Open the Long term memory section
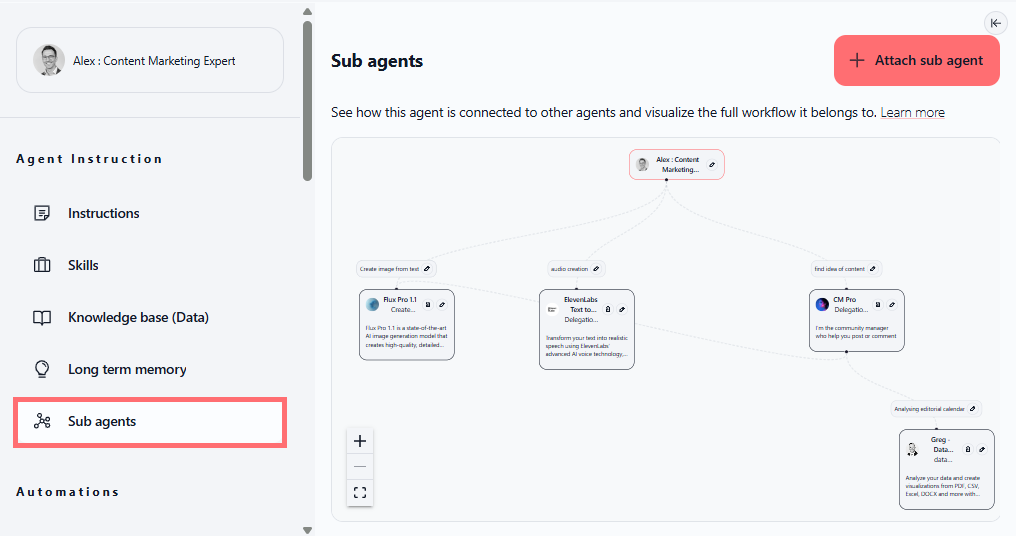Screen dimensions: 1016x536 point(127,369)
